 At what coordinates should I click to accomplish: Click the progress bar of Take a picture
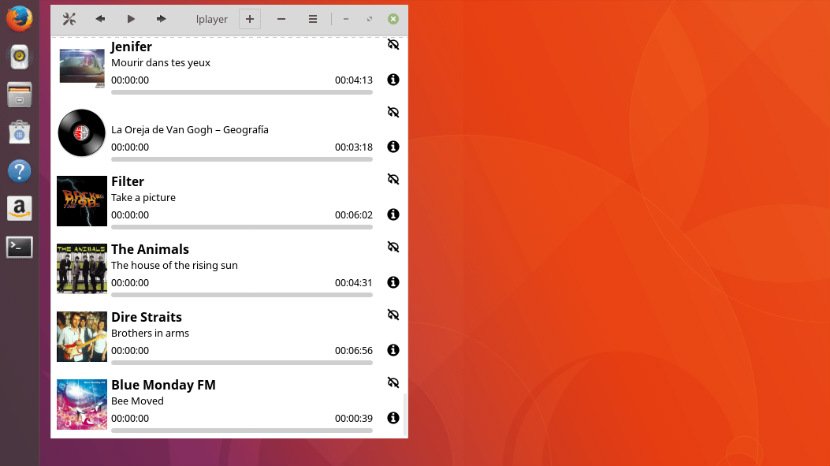point(242,227)
